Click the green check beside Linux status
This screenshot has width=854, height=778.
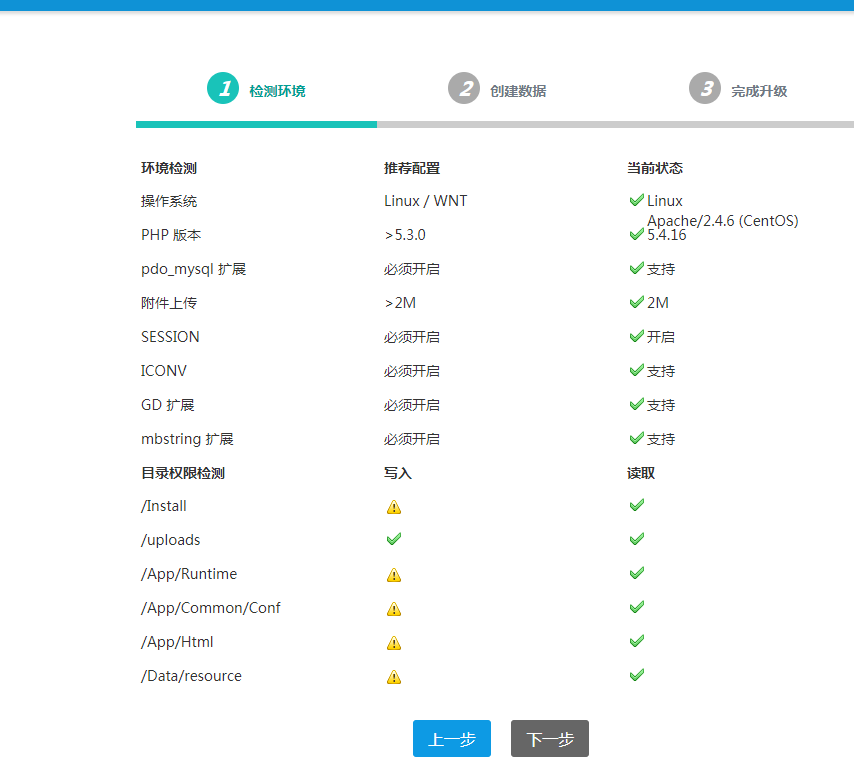[x=636, y=200]
